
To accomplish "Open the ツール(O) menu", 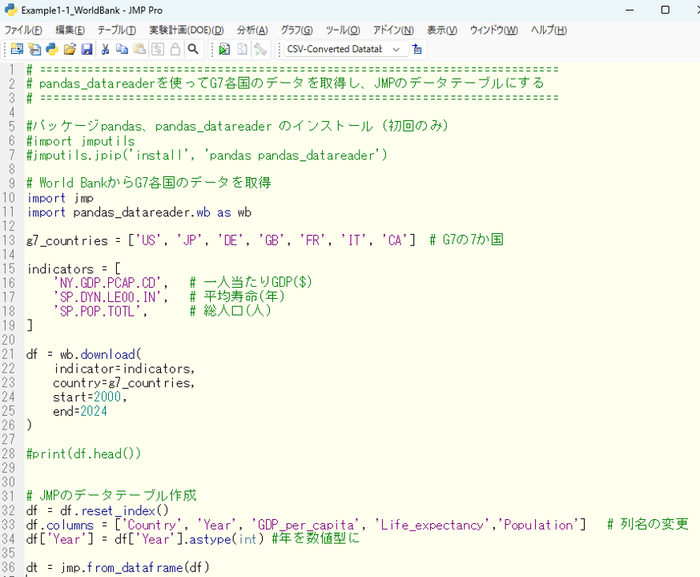I will (x=343, y=30).
